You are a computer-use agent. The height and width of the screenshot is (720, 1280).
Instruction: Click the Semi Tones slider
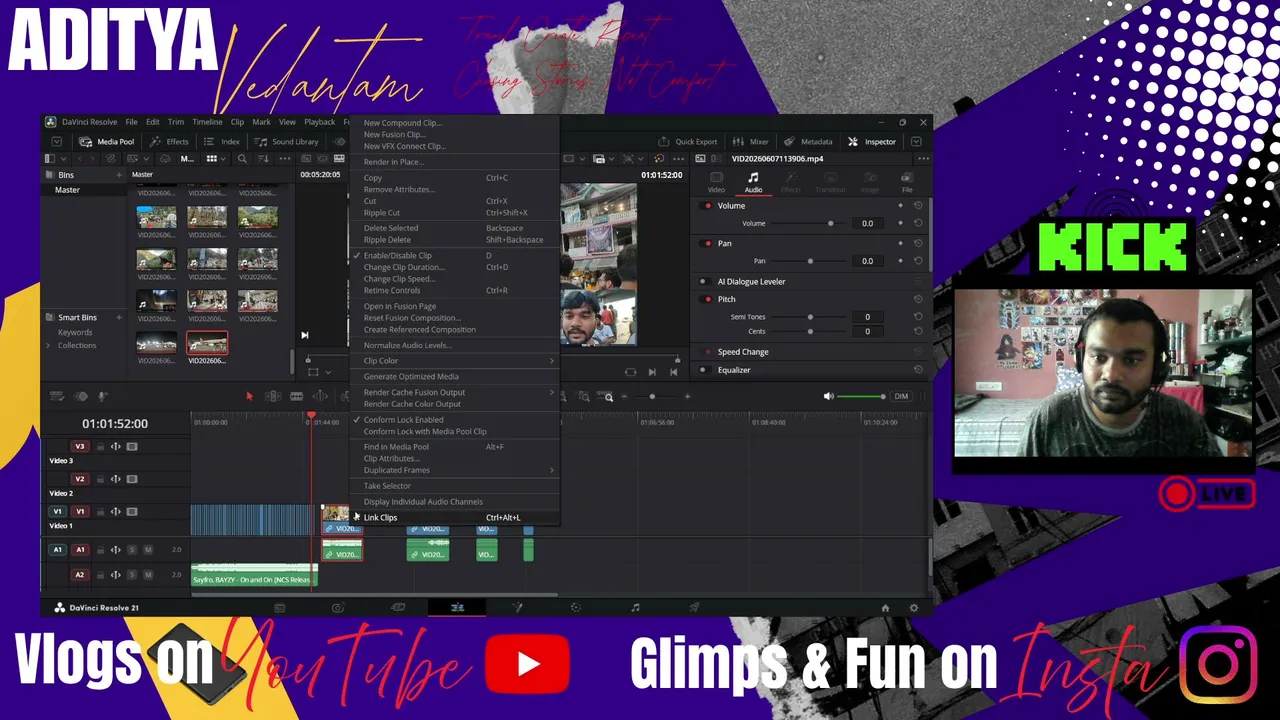point(810,317)
